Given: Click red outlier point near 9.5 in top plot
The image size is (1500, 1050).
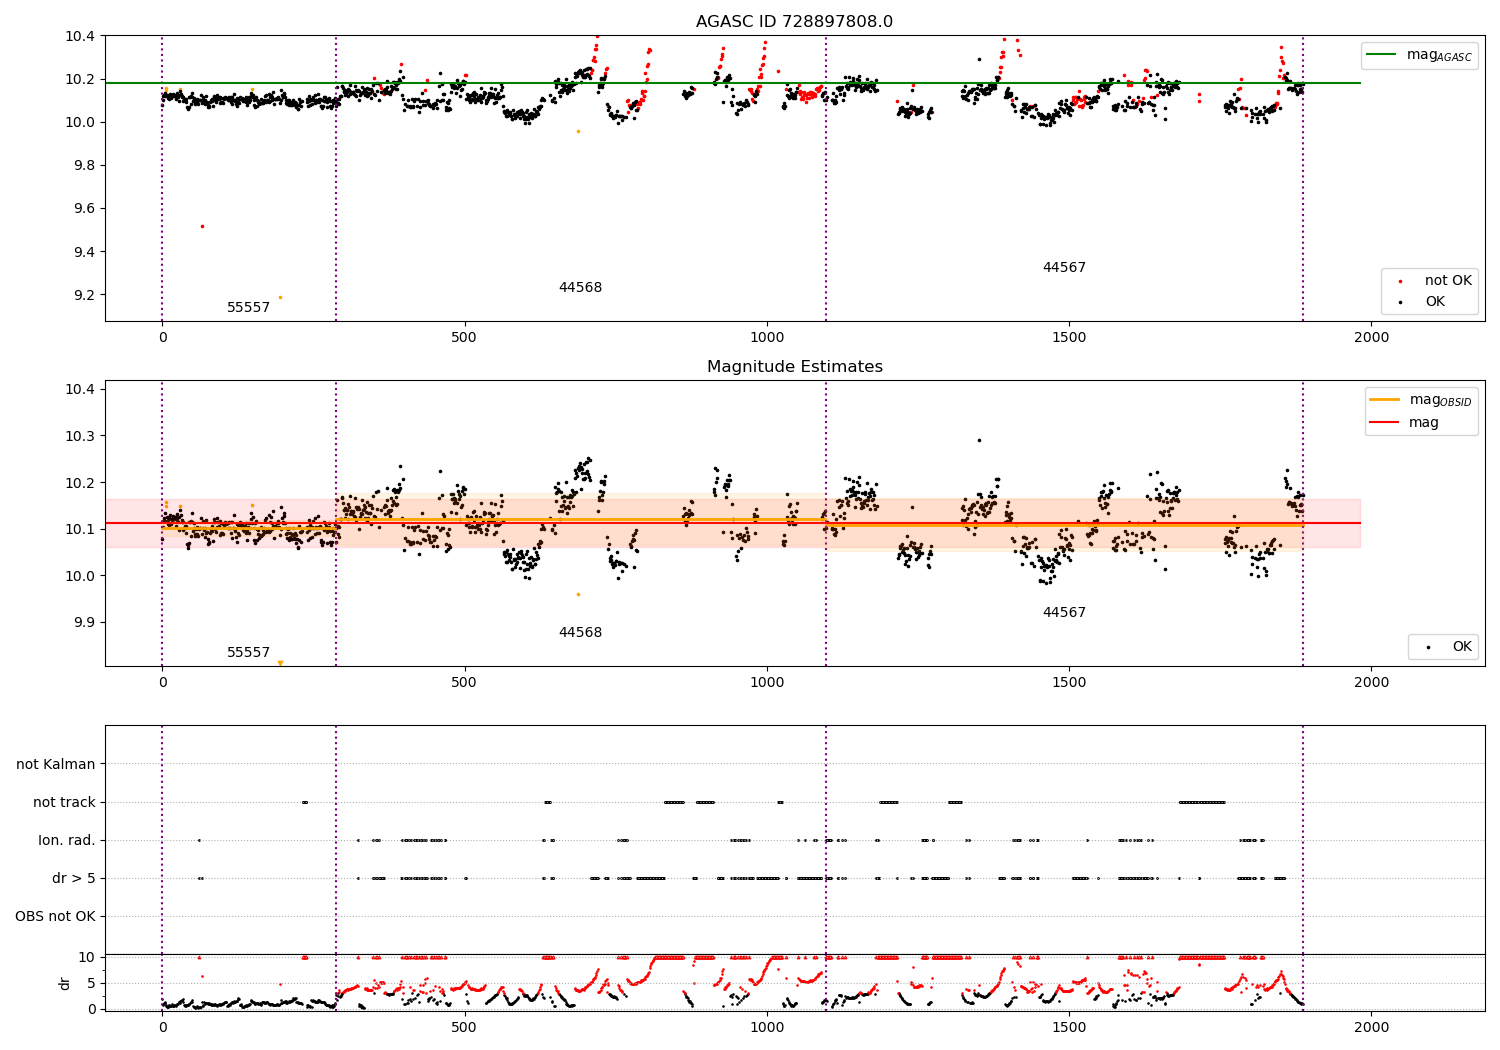Looking at the screenshot, I should [x=202, y=226].
